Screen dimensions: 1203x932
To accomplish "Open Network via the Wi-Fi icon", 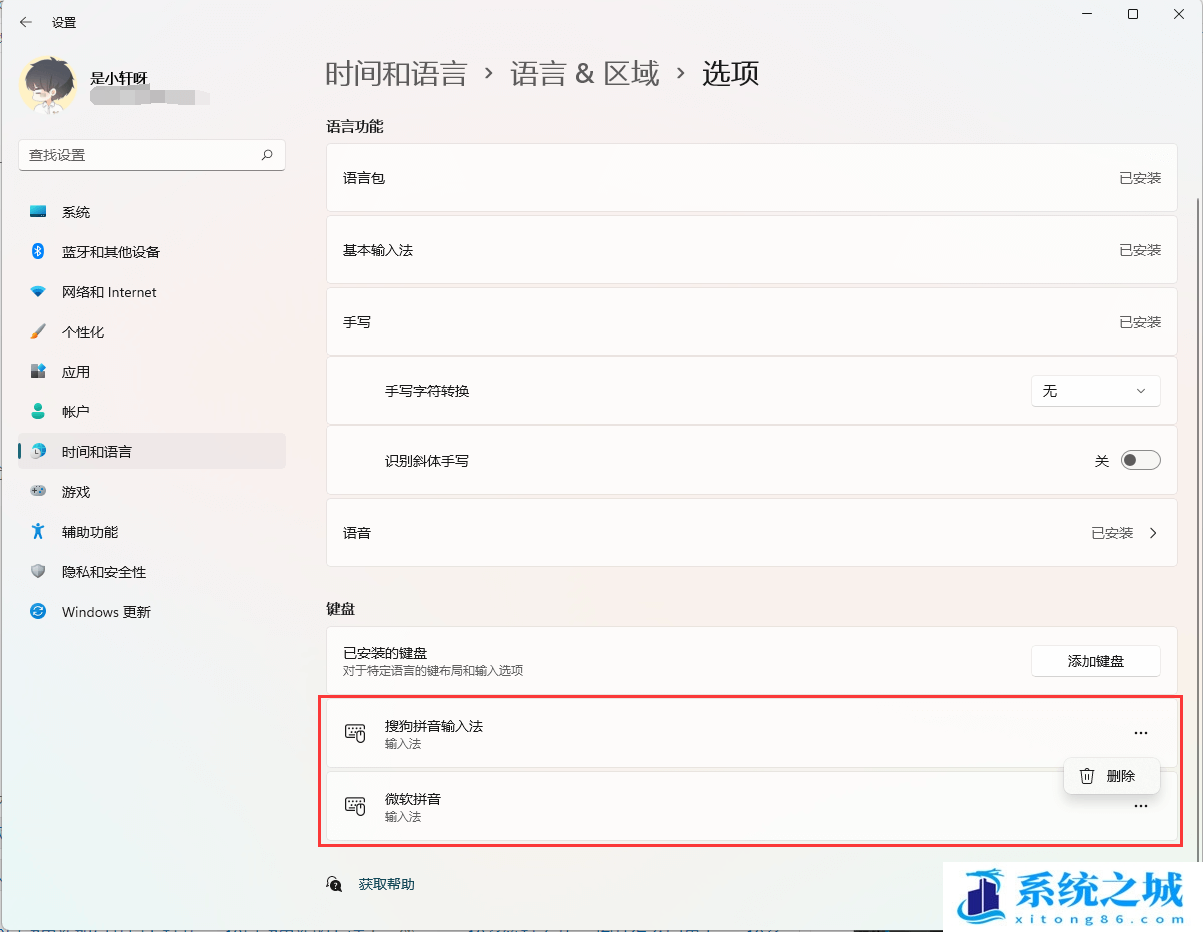I will click(x=36, y=291).
